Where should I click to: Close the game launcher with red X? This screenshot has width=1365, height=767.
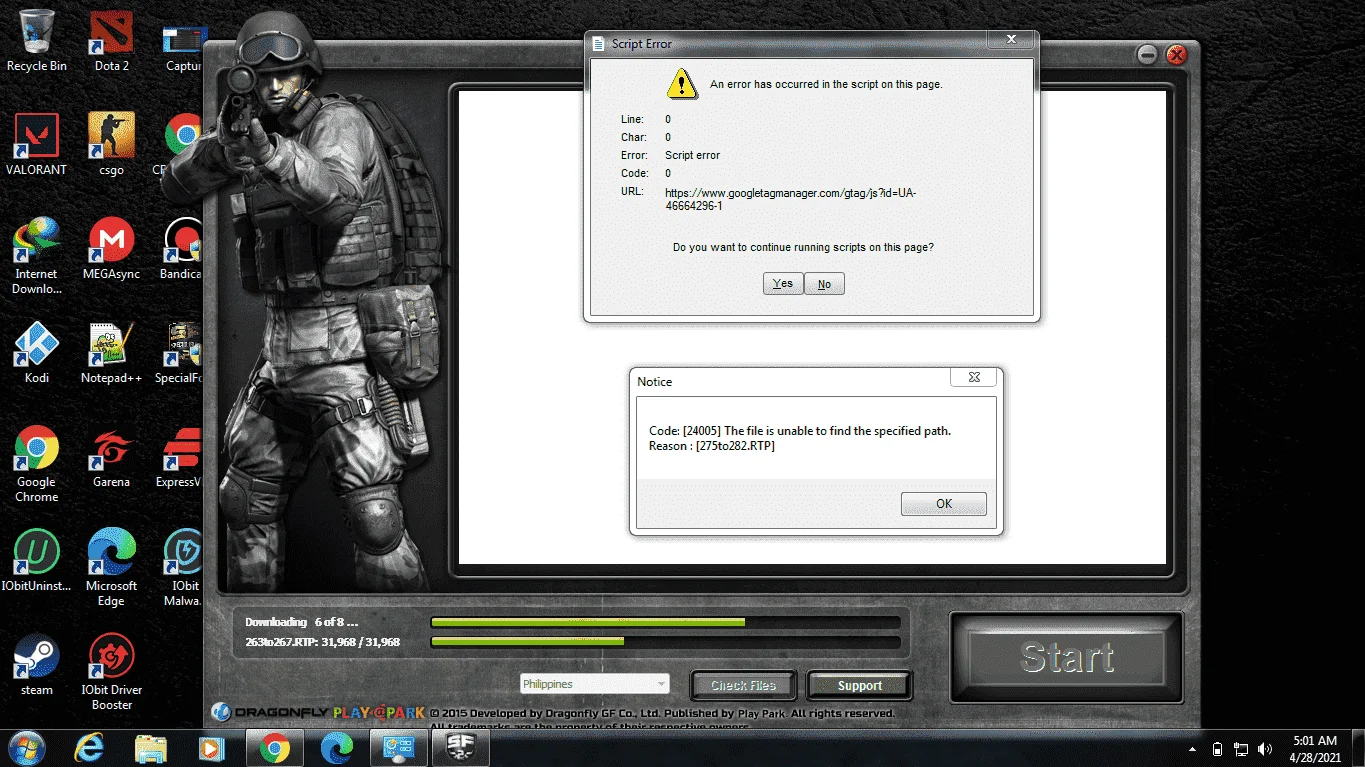coord(1176,56)
